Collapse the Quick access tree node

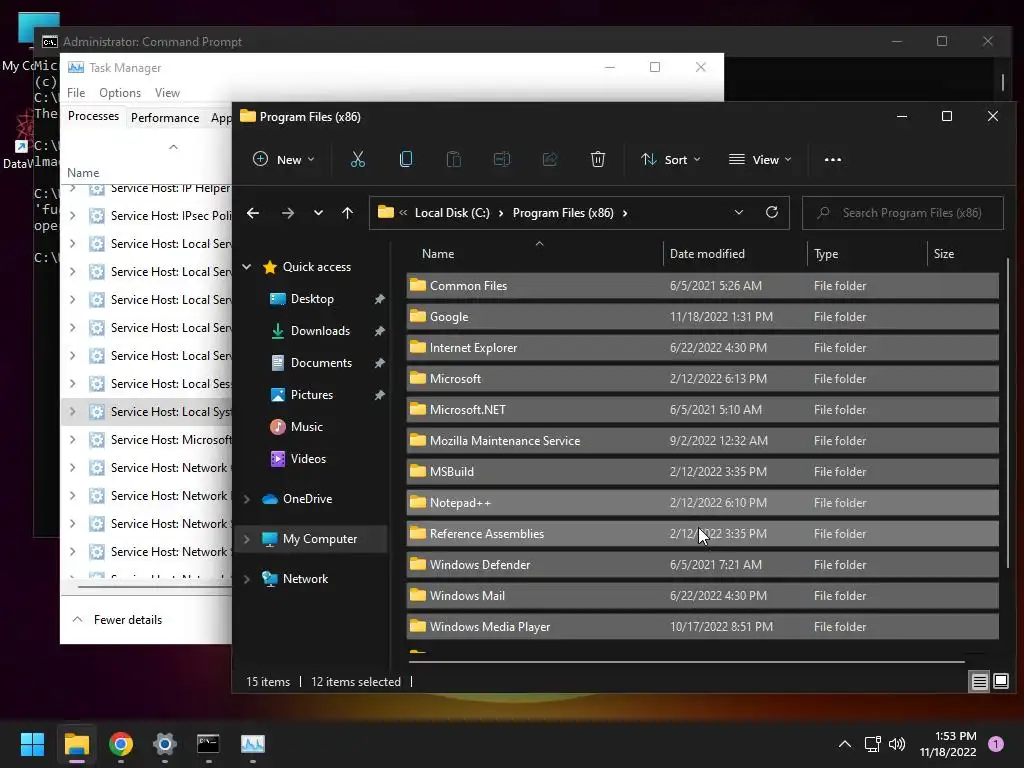[x=247, y=266]
